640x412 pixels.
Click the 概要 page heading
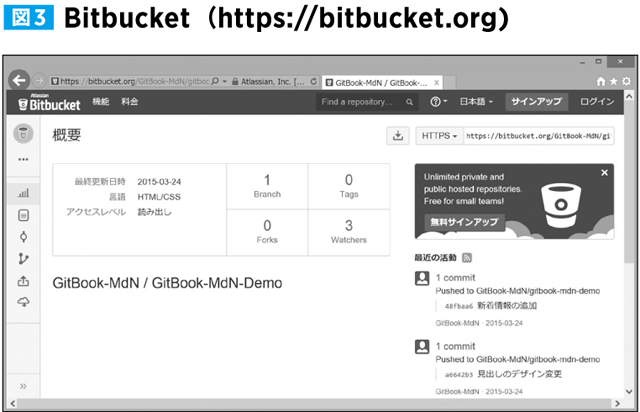[x=67, y=135]
